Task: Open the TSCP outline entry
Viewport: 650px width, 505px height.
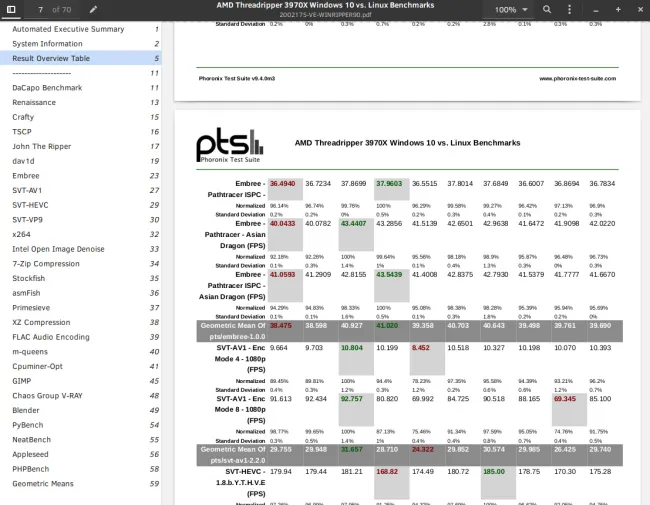Action: point(80,131)
